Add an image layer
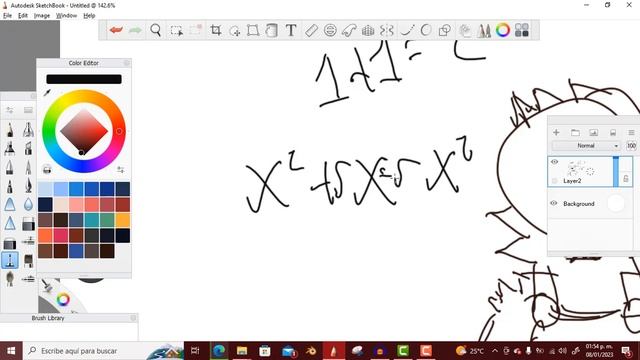This screenshot has width=640, height=360. tap(593, 133)
